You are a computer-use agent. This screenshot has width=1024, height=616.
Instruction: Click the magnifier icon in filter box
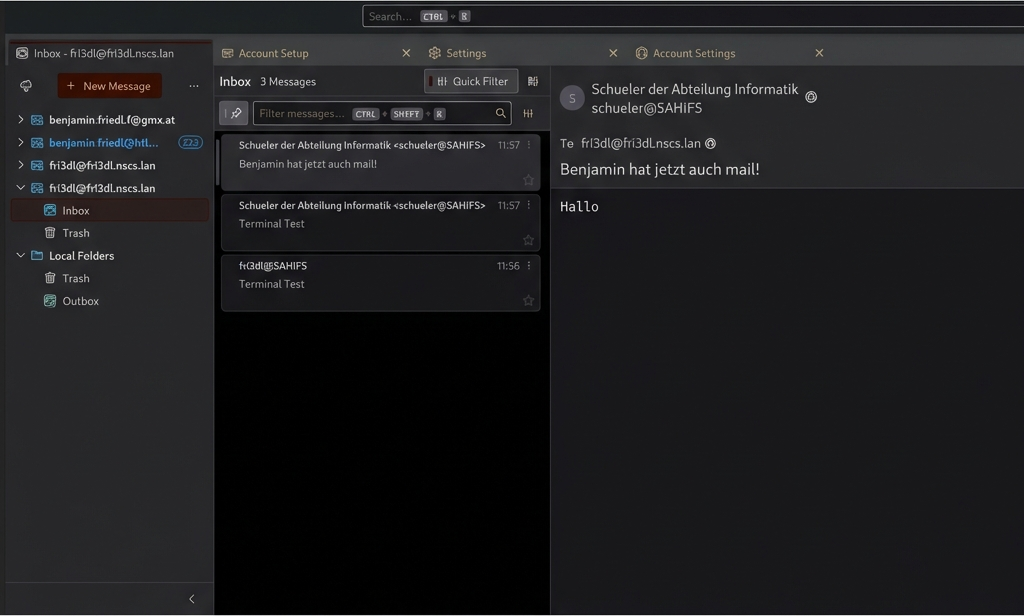(501, 114)
